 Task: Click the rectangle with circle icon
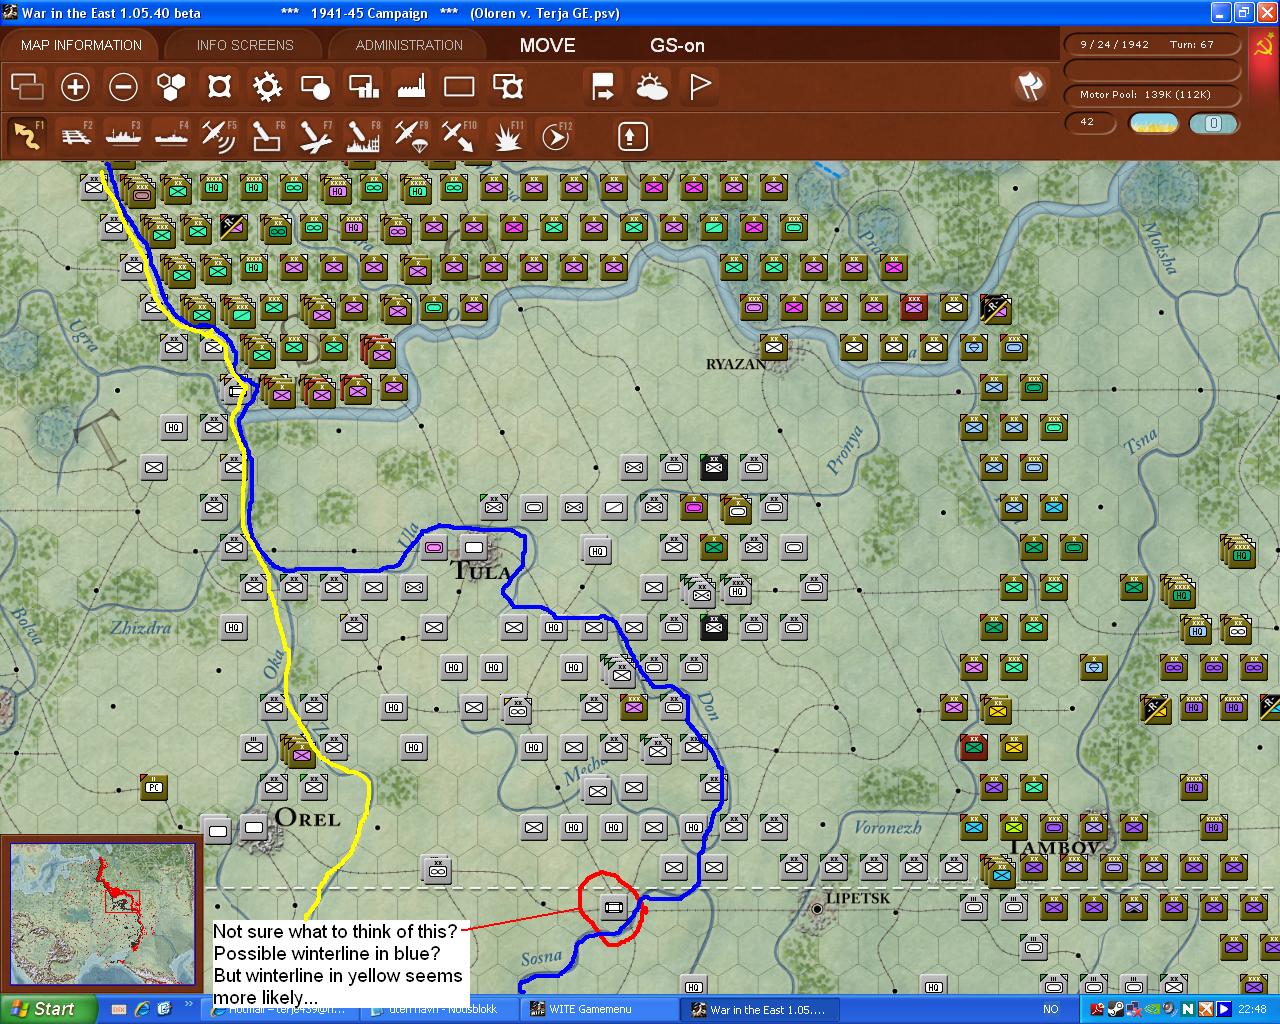click(x=315, y=87)
